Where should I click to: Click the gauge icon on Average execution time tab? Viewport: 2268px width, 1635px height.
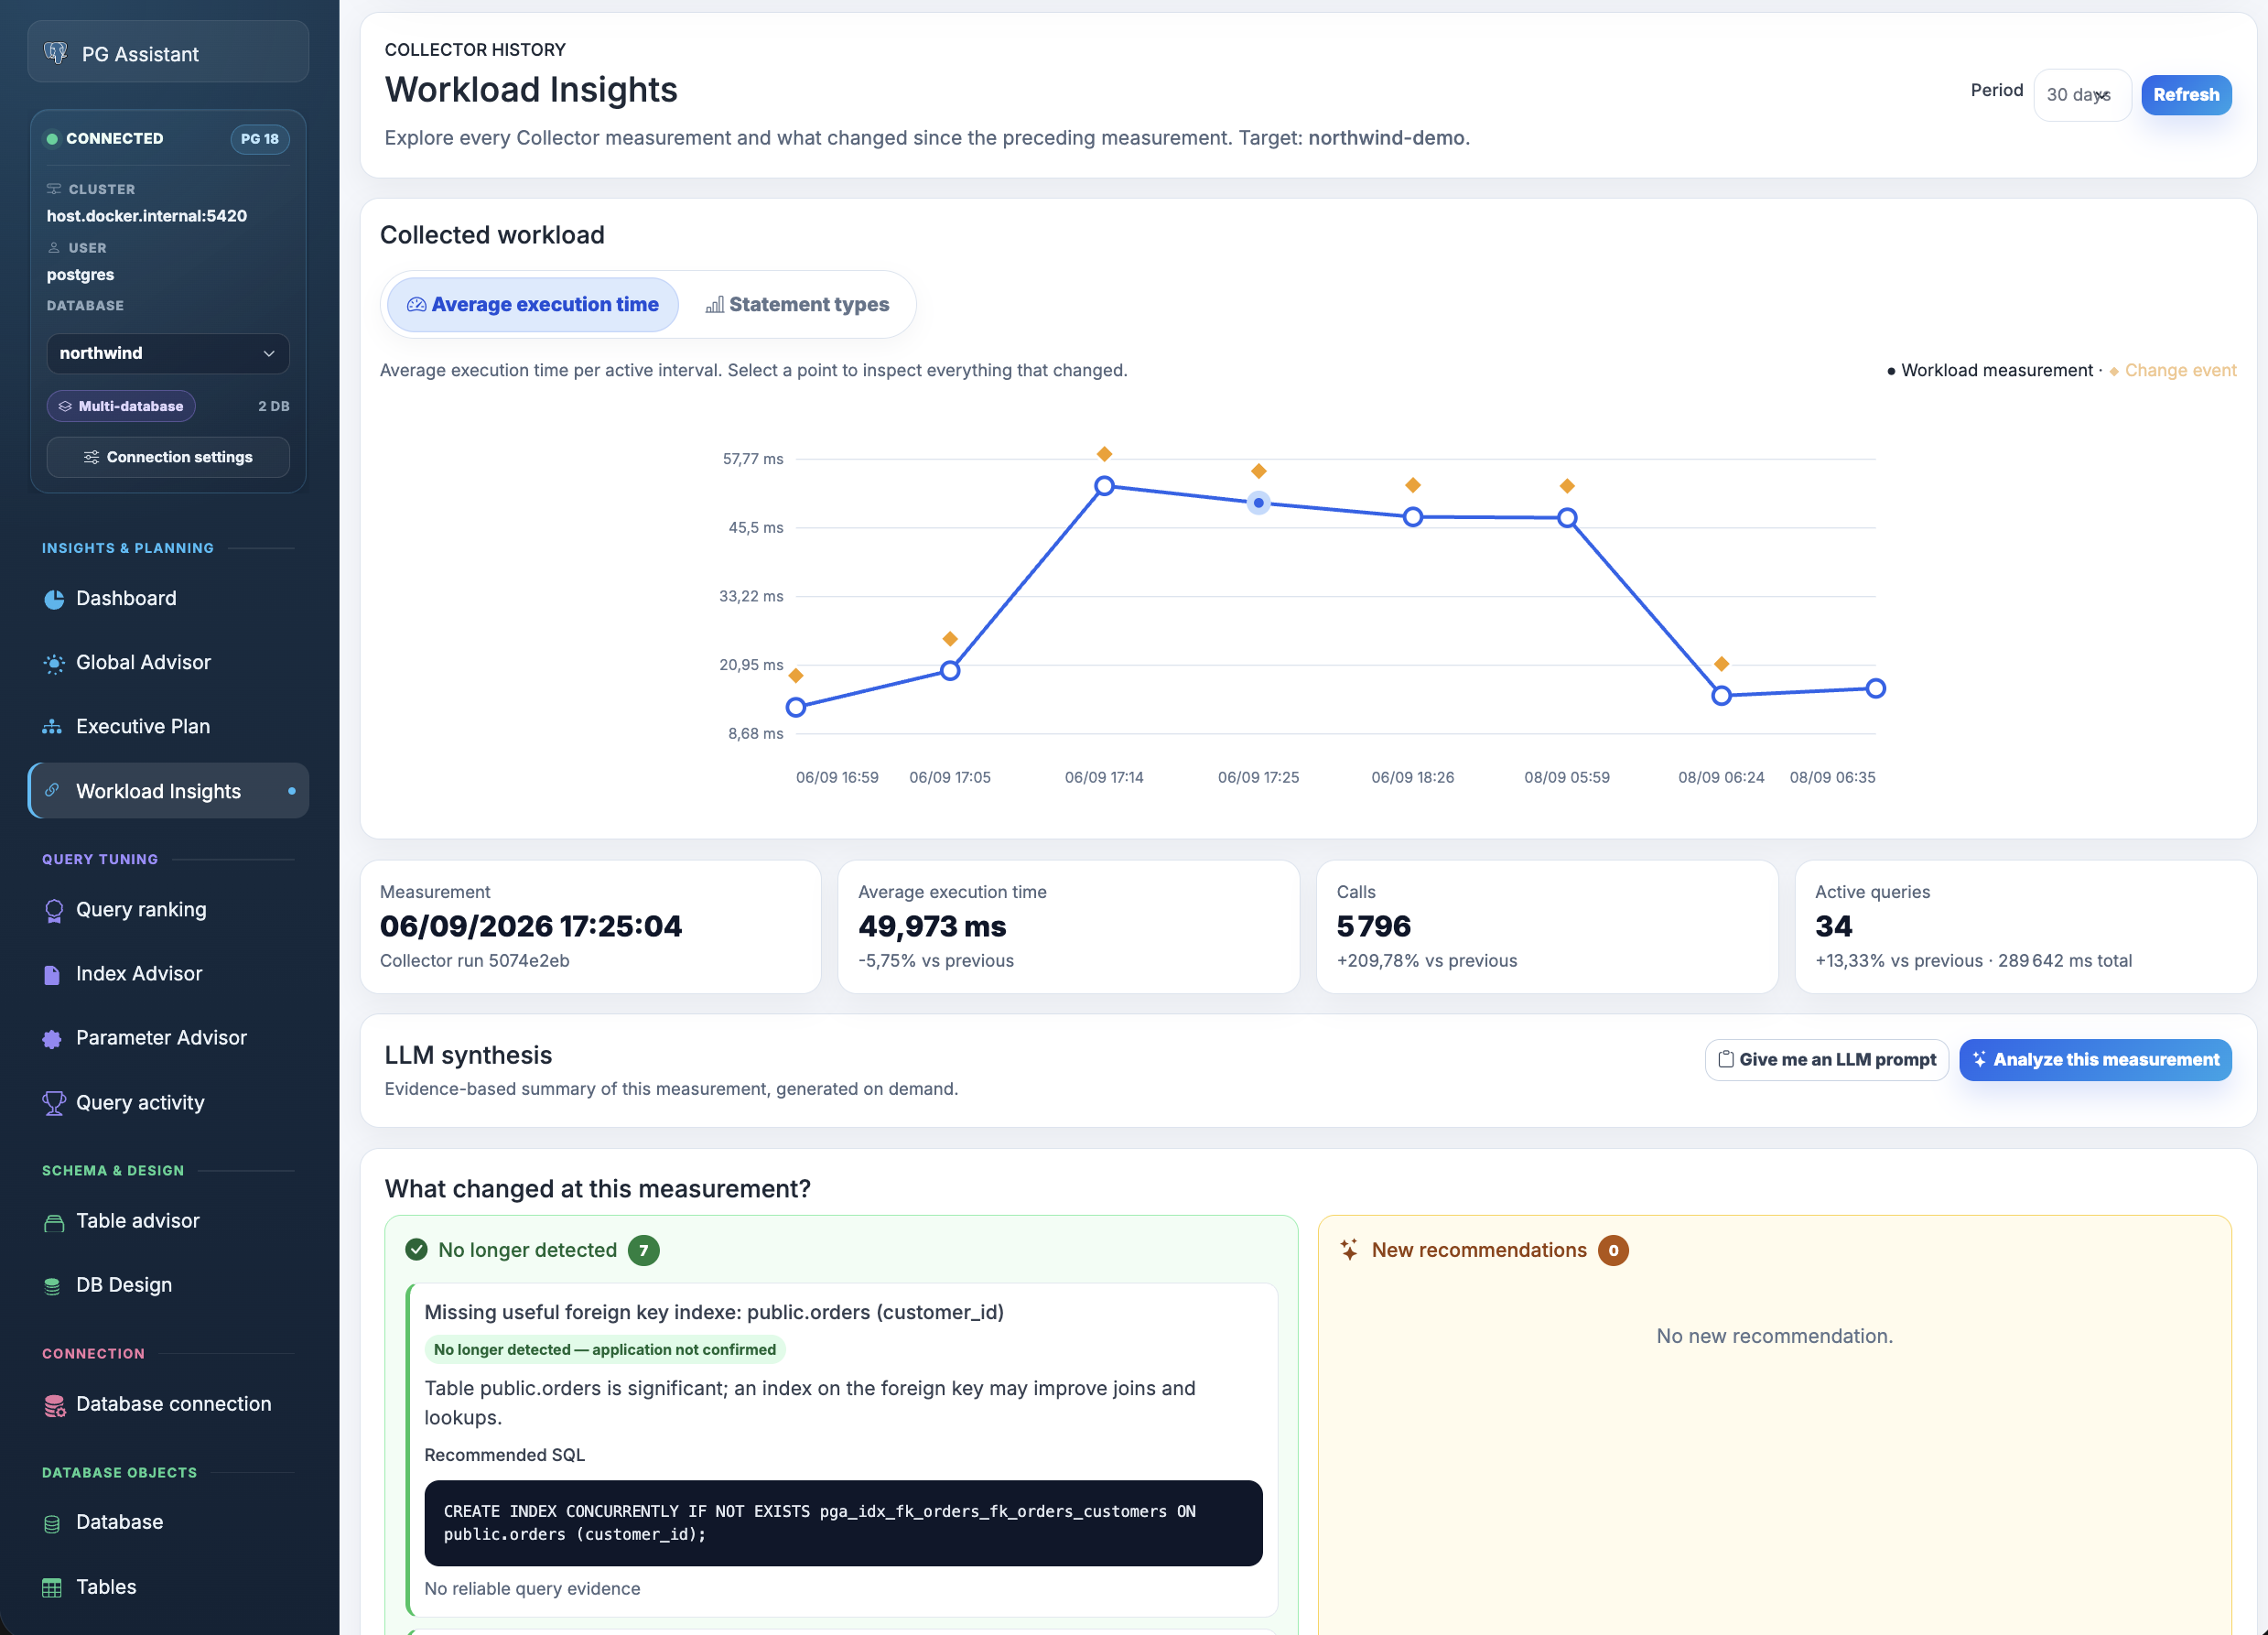click(x=416, y=304)
